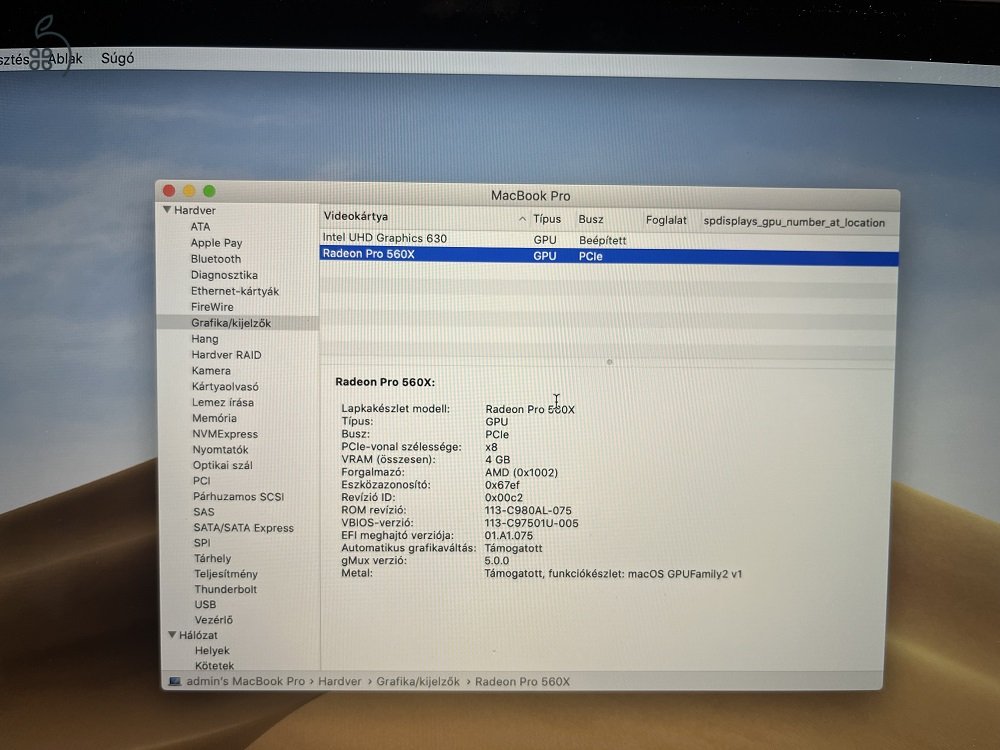This screenshot has height=750, width=1000.
Task: Select the Intel UHD Graphics 630 row
Action: coord(608,239)
